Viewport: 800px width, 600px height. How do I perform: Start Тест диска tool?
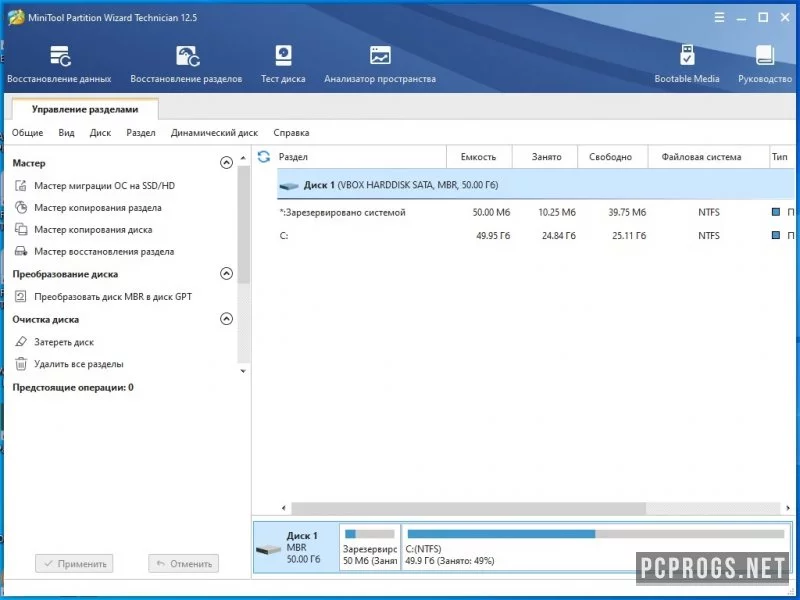click(x=283, y=64)
